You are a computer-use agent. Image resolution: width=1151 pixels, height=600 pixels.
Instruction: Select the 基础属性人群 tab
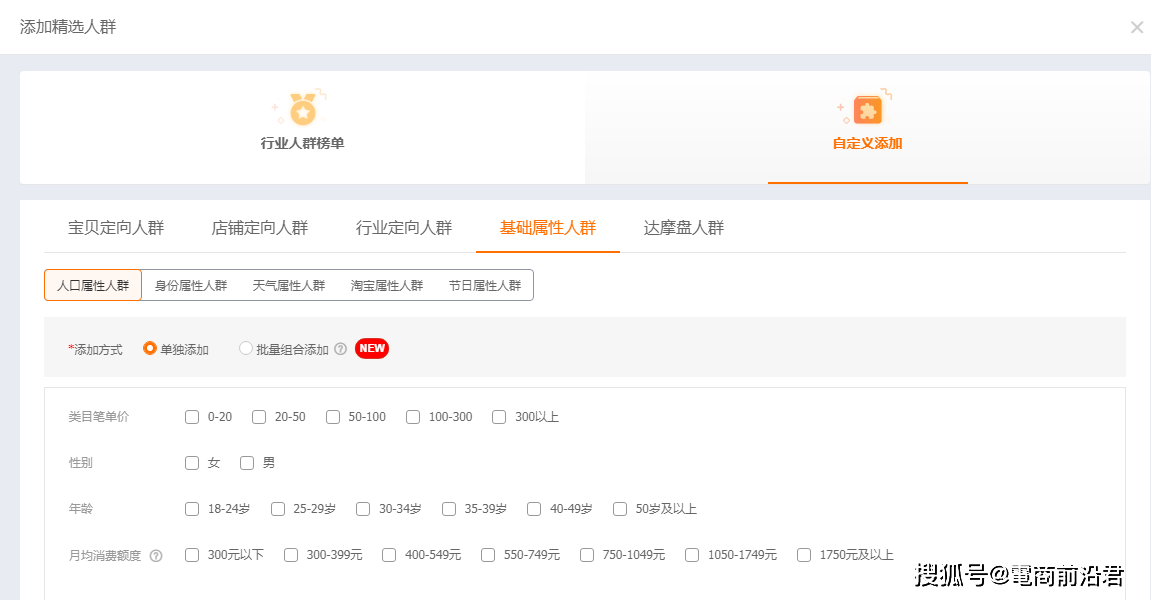point(548,228)
